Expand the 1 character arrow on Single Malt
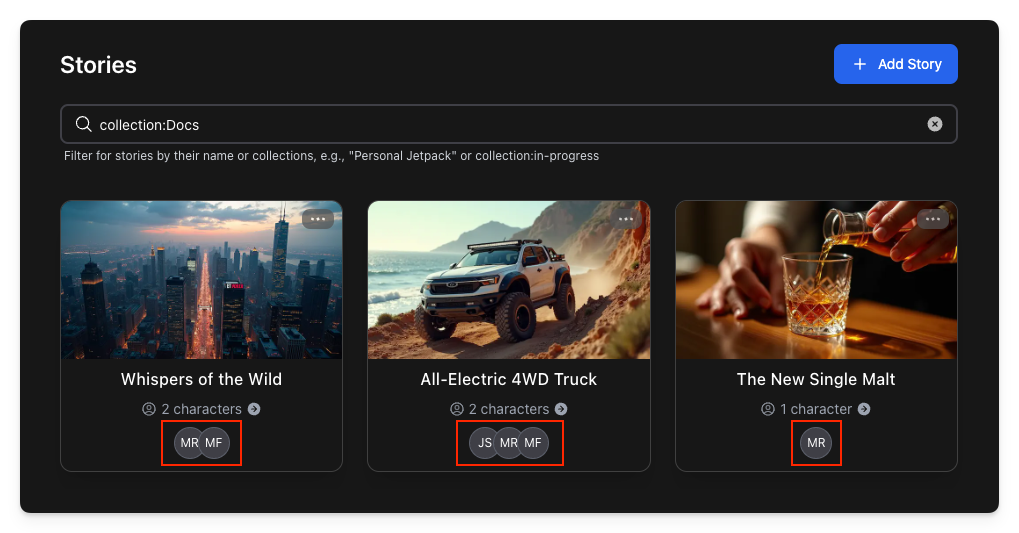 (x=864, y=409)
